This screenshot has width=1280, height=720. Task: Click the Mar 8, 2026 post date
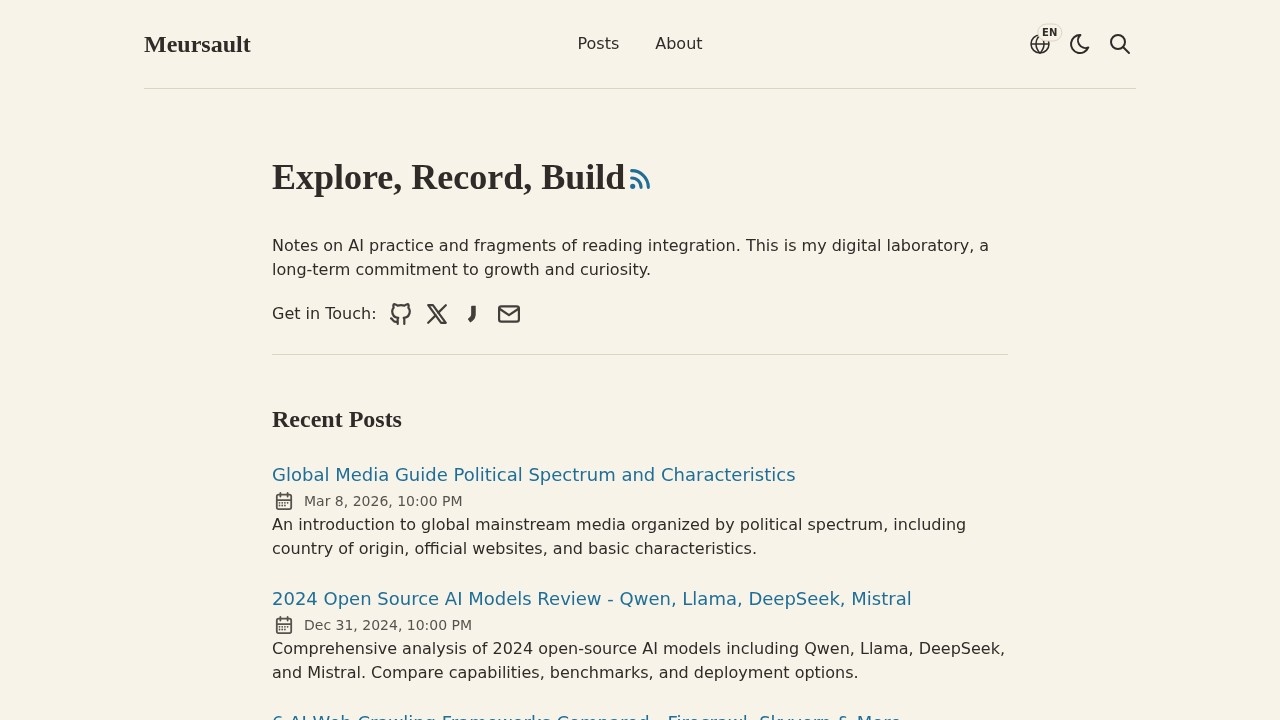(383, 501)
